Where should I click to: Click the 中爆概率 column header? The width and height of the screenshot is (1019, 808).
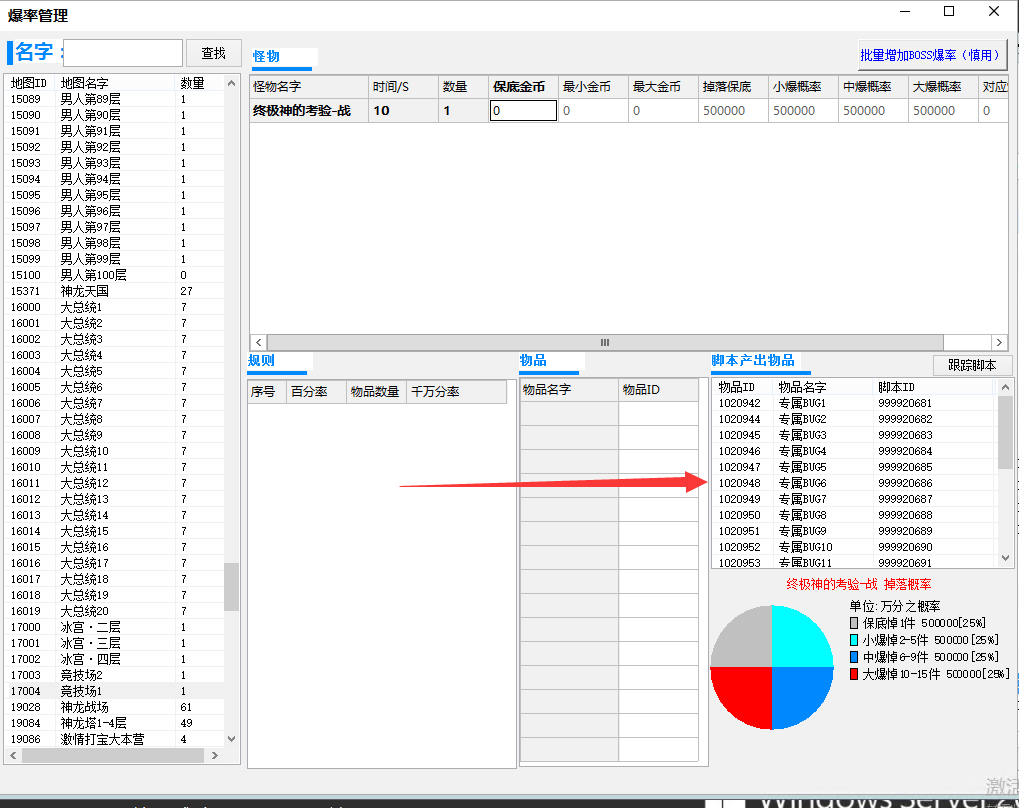tap(873, 86)
